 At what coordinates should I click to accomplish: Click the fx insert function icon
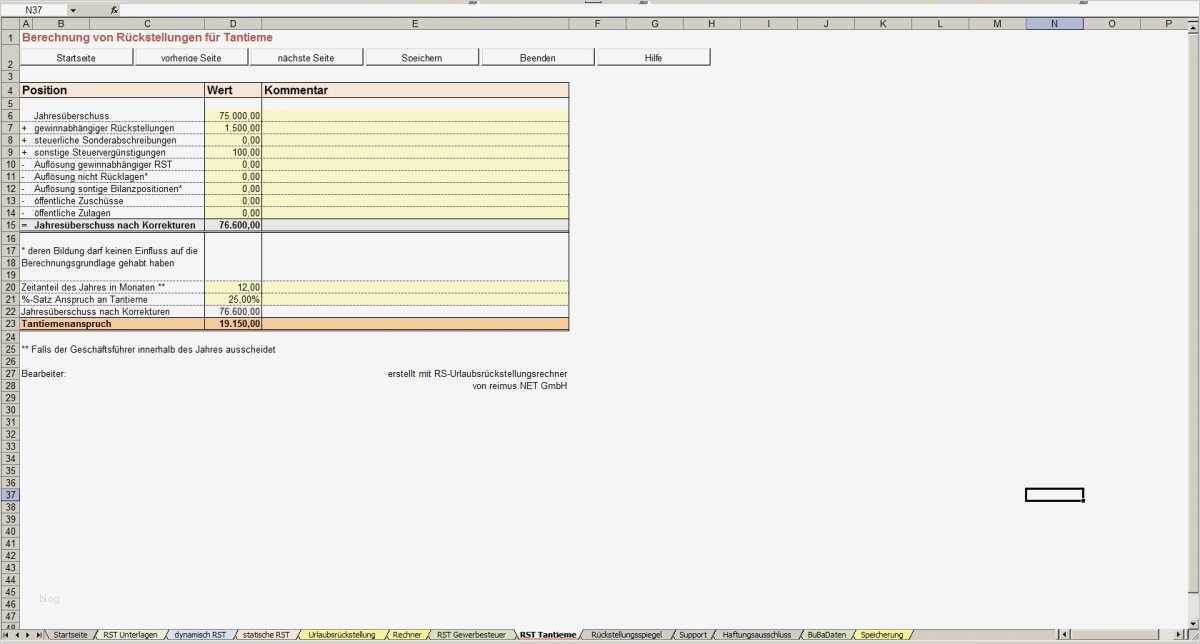point(114,9)
